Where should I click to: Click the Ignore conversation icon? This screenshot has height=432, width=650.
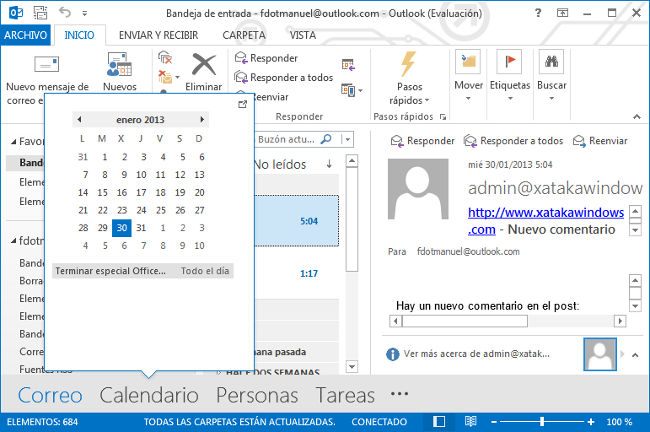(165, 58)
